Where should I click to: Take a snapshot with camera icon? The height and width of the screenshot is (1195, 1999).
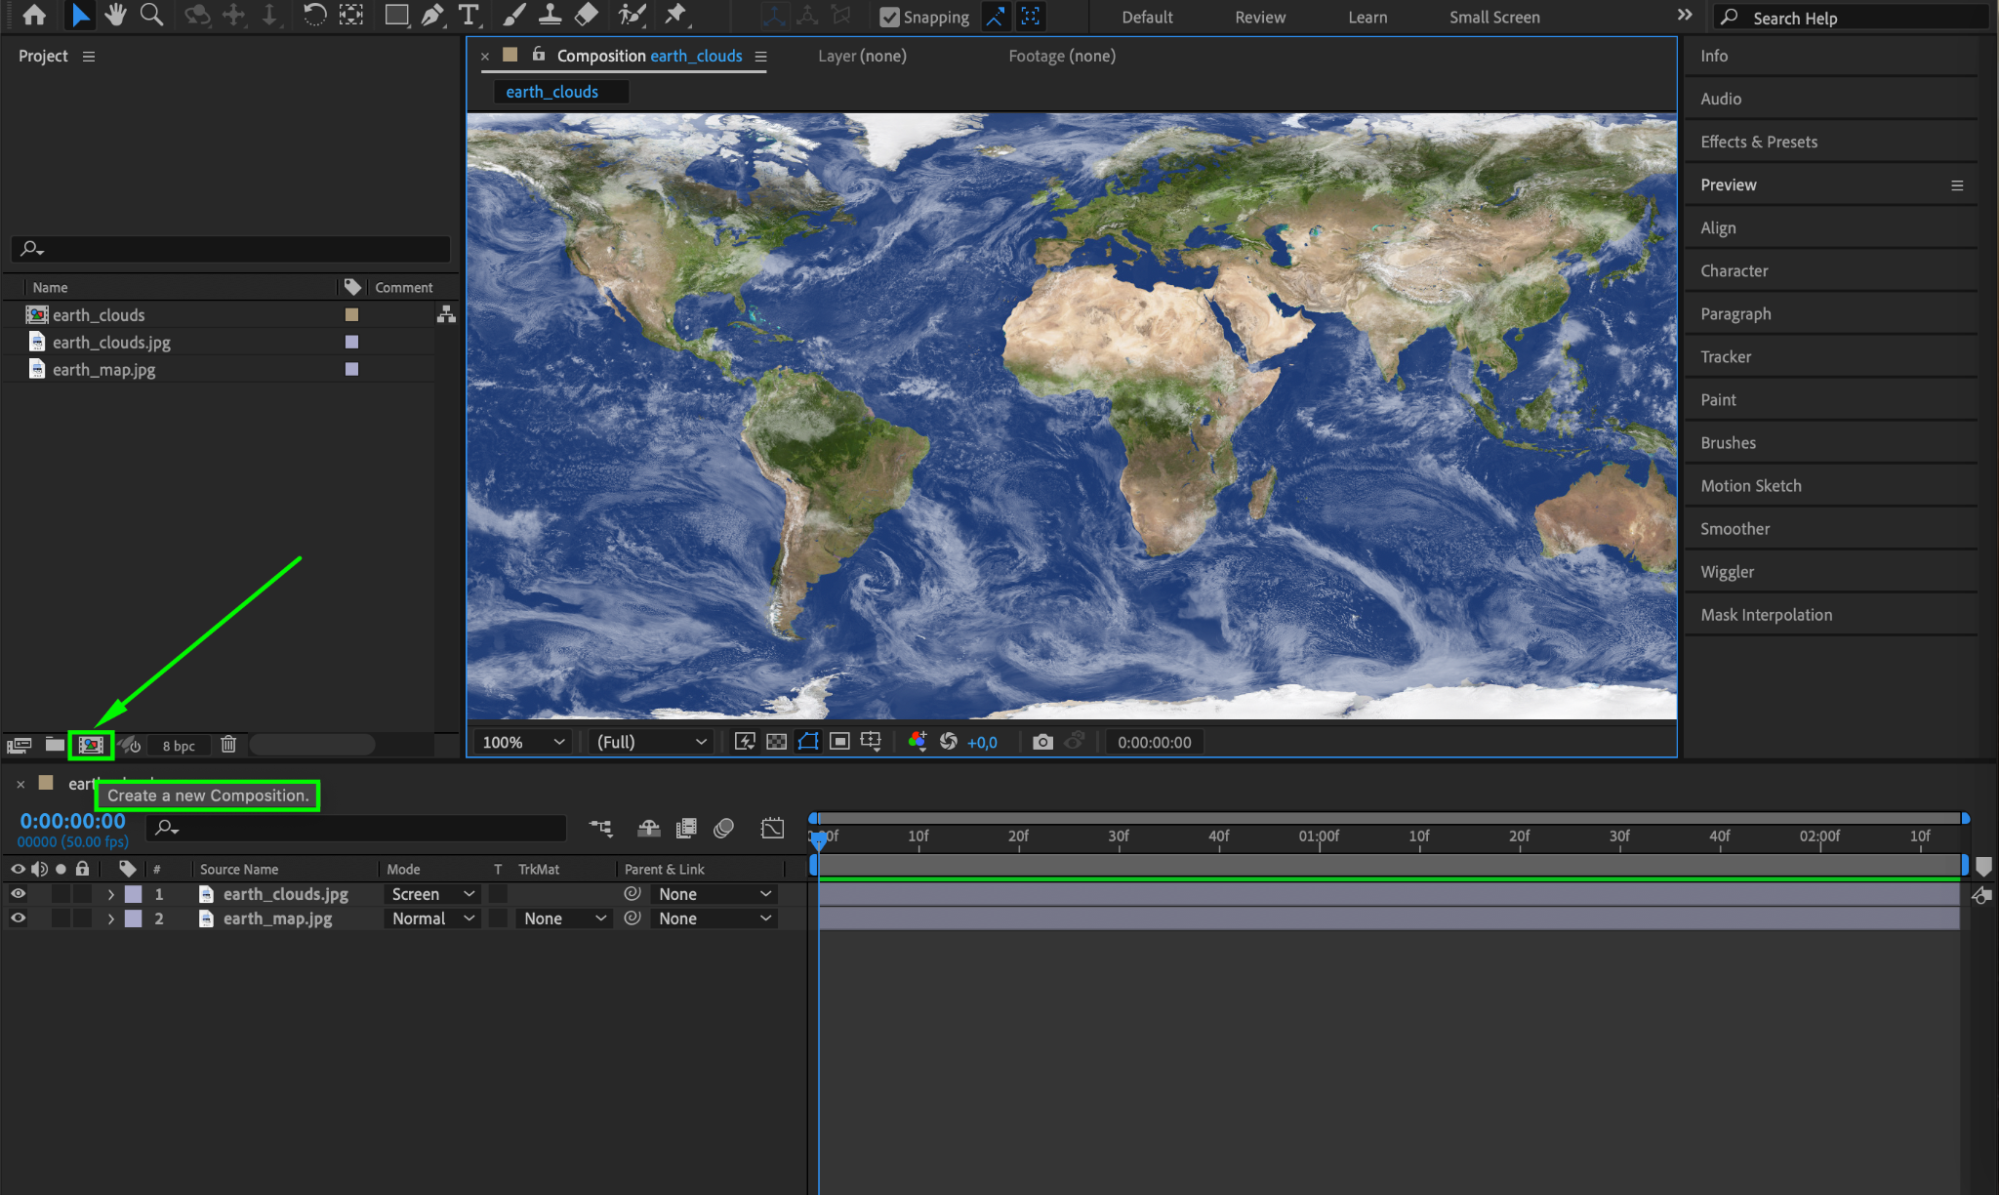tap(1042, 742)
